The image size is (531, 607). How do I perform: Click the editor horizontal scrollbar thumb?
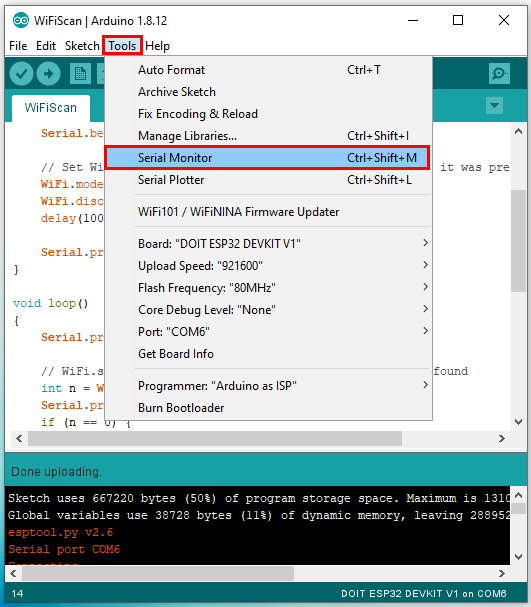215,439
